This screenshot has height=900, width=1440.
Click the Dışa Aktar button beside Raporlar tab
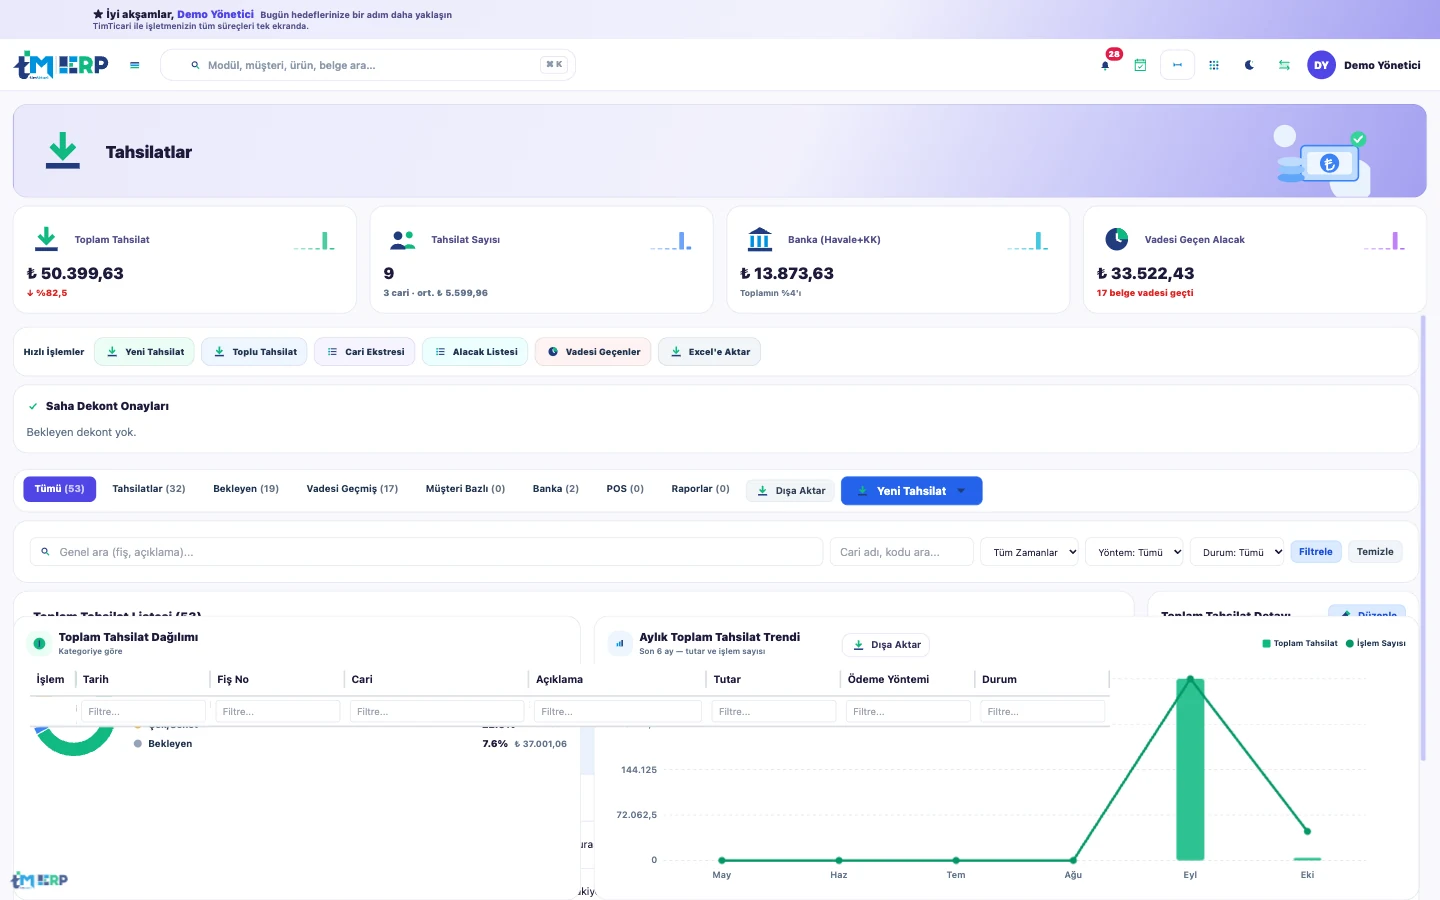pyautogui.click(x=791, y=491)
